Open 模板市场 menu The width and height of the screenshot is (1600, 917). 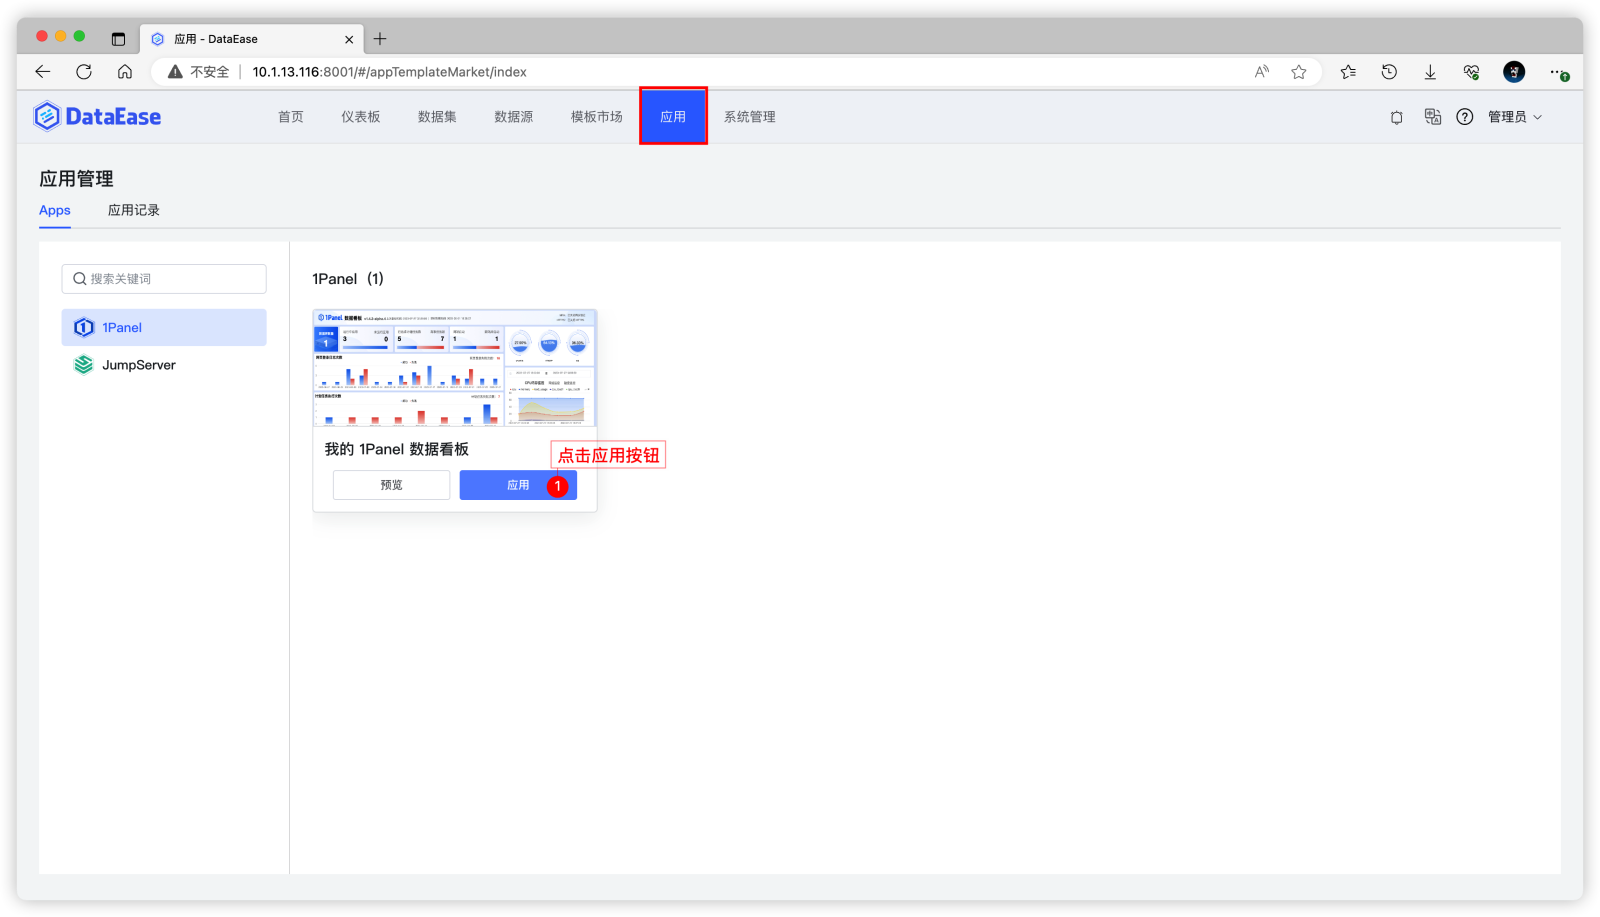point(597,117)
